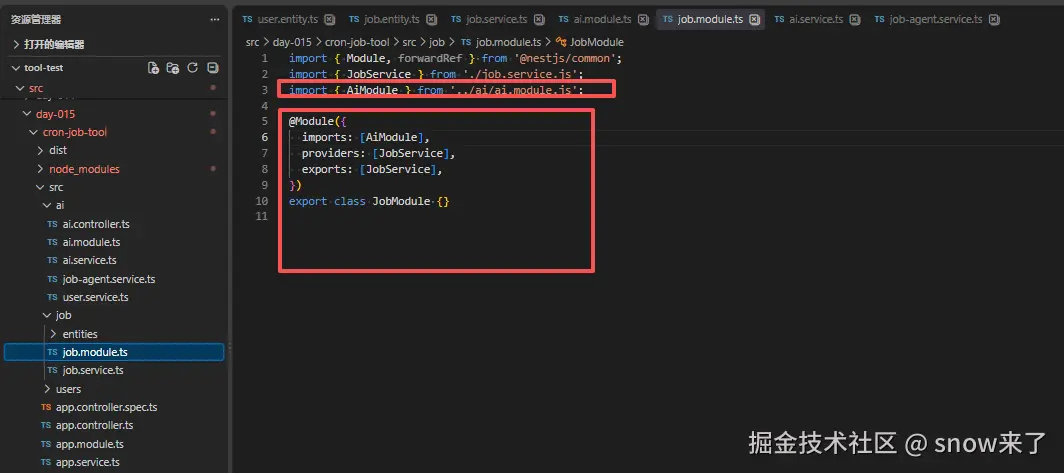Create a new file in tool-test
The height and width of the screenshot is (473, 1064).
coord(153,68)
